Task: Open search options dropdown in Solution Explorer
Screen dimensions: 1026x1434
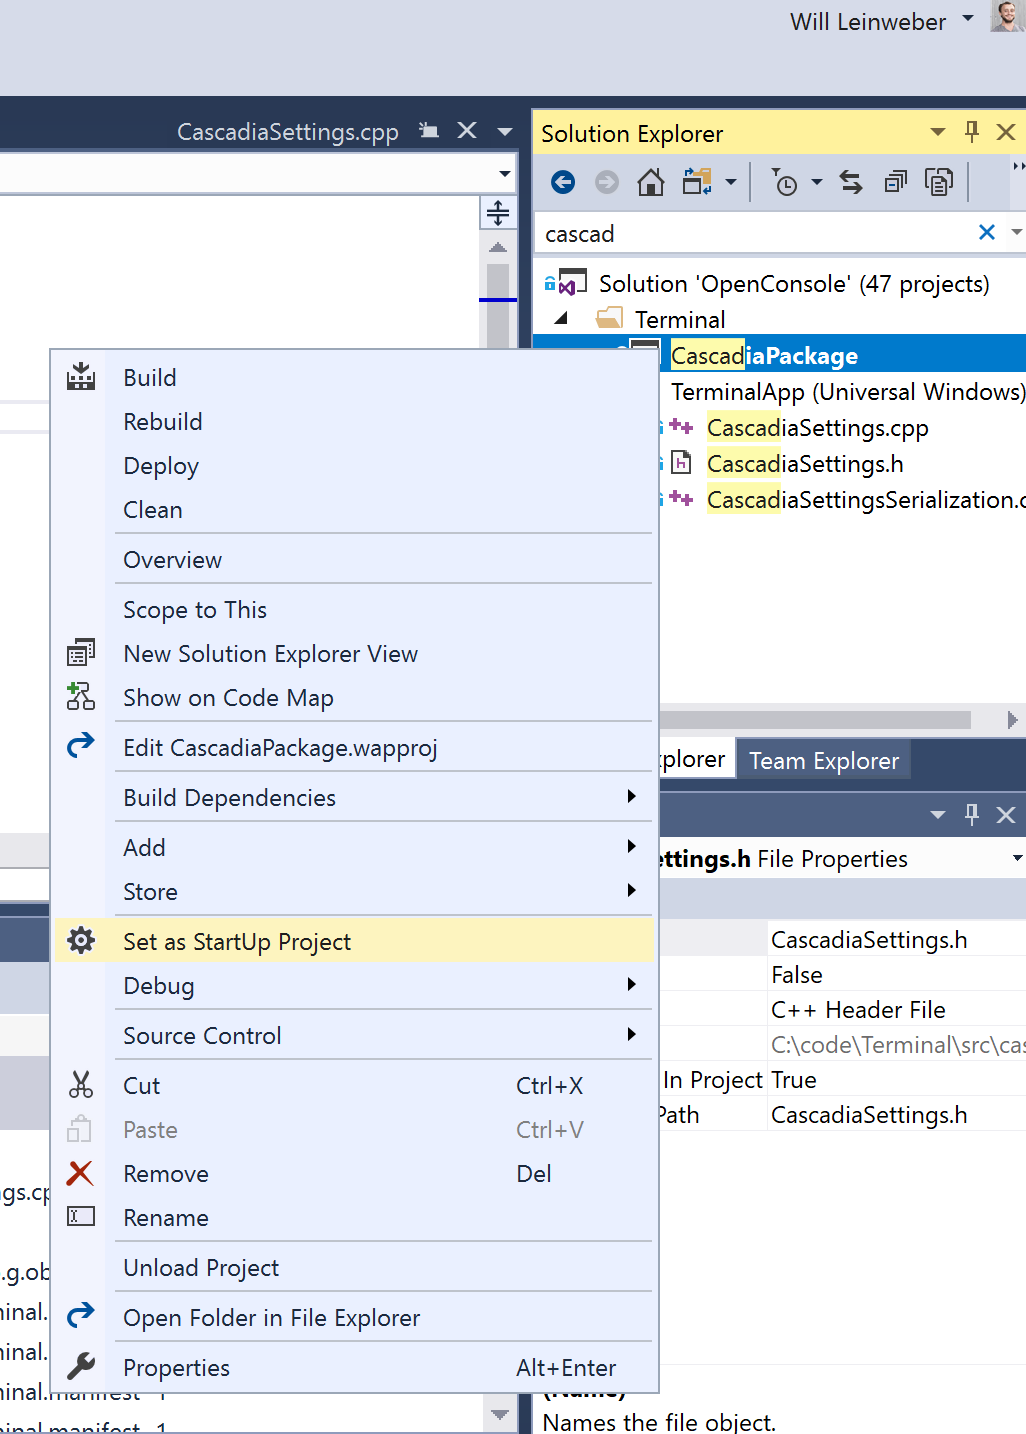Action: pyautogui.click(x=1017, y=232)
